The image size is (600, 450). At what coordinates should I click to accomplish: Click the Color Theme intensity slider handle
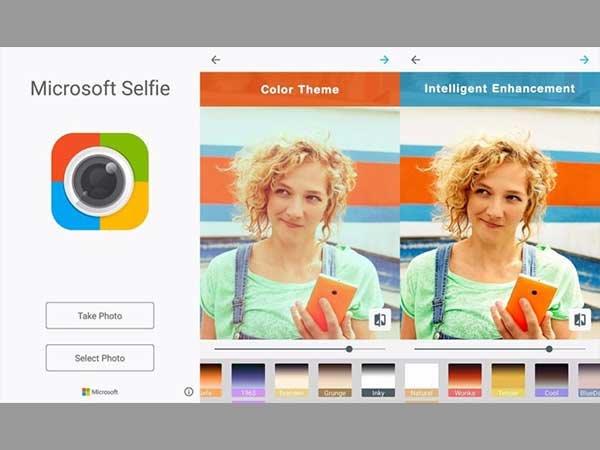coord(349,349)
